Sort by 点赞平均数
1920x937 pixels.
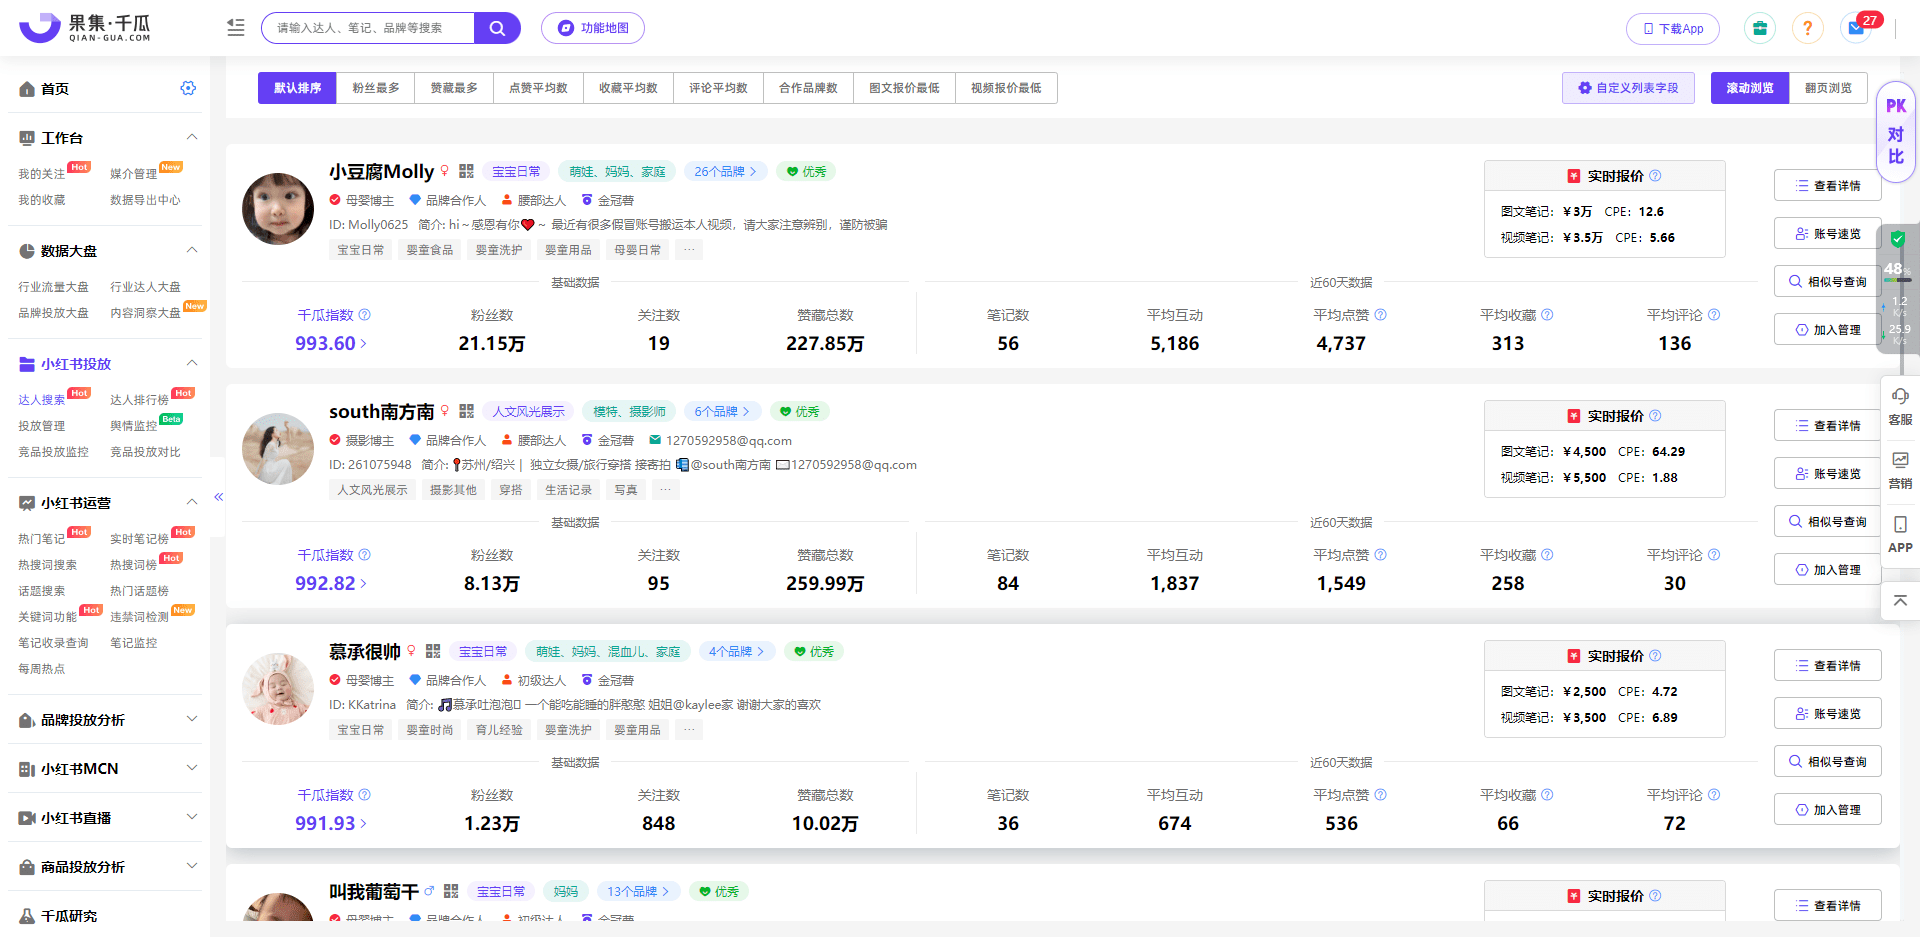tap(538, 88)
